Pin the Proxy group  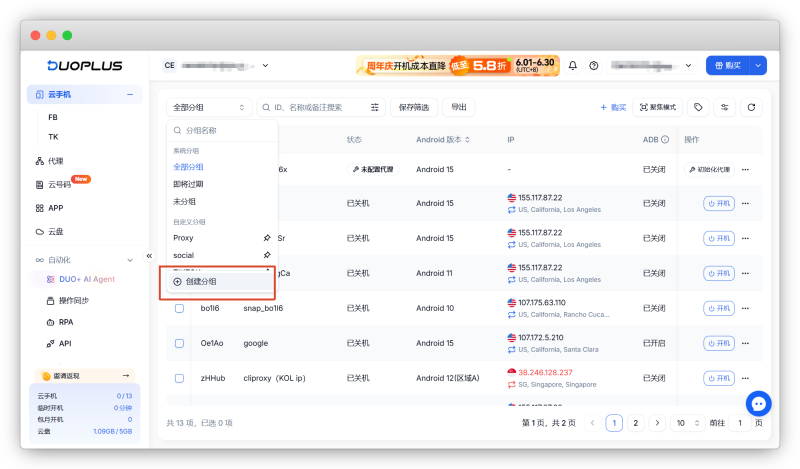[267, 238]
